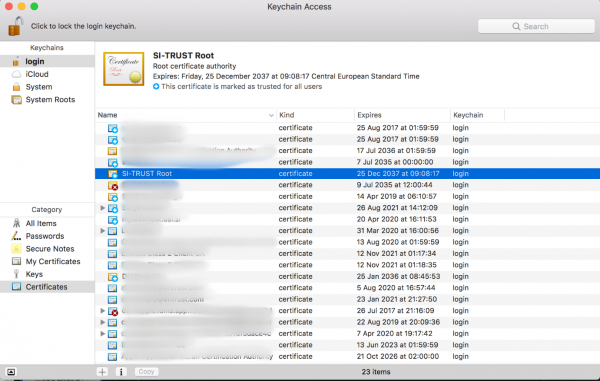The height and width of the screenshot is (381, 600).
Task: Click the All Items icon
Action: 16,223
